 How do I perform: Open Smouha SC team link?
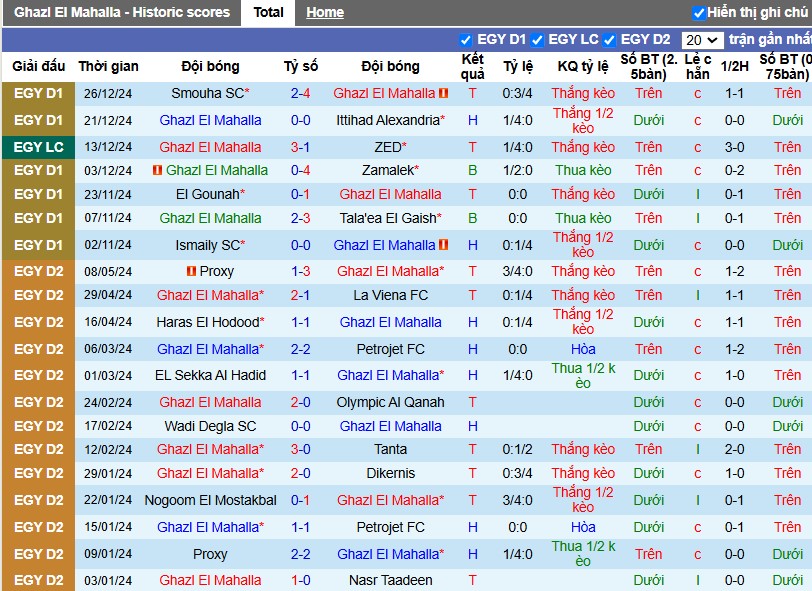tap(210, 93)
